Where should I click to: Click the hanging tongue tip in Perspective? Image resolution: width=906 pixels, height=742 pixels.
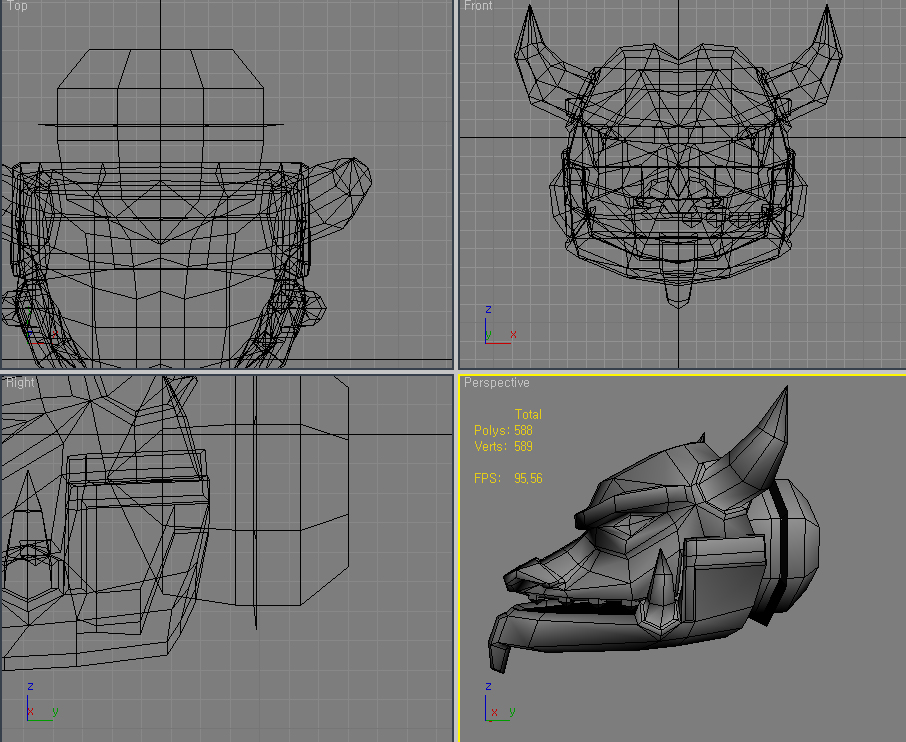point(496,656)
